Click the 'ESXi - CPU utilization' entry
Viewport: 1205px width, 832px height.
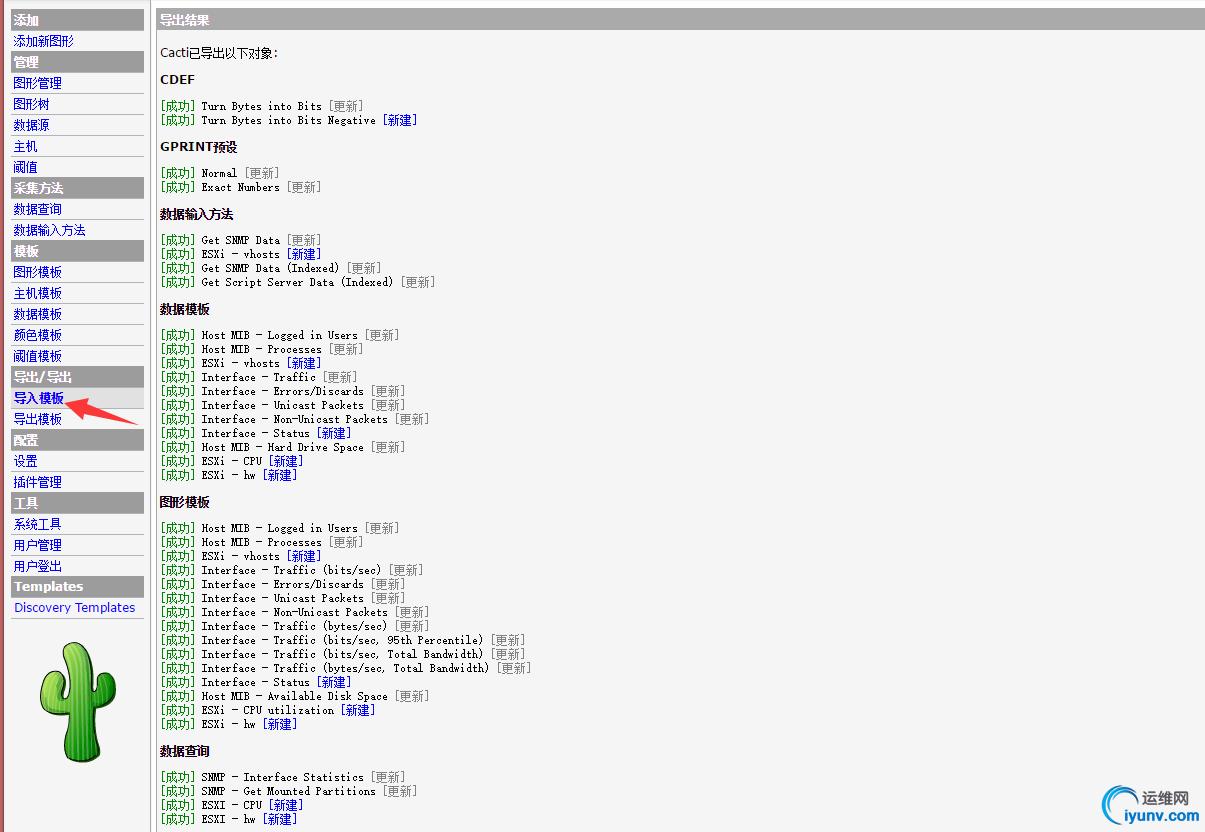coord(267,710)
